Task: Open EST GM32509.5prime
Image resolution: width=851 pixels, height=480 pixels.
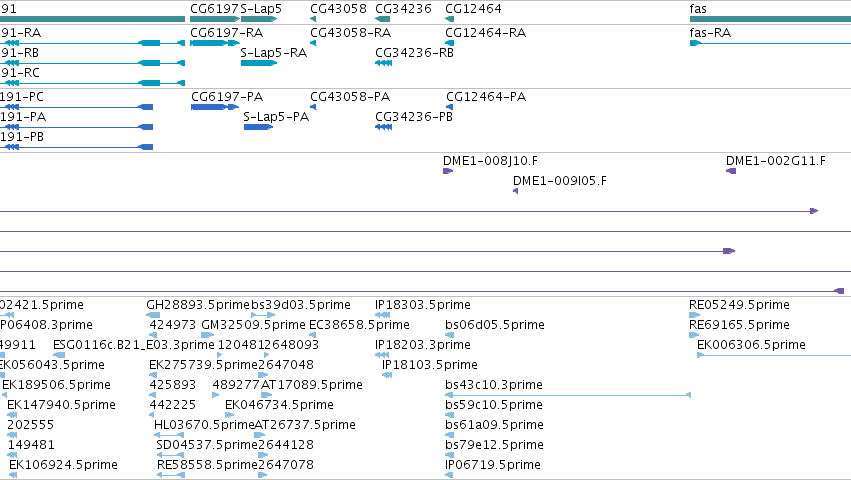Action: (253, 325)
